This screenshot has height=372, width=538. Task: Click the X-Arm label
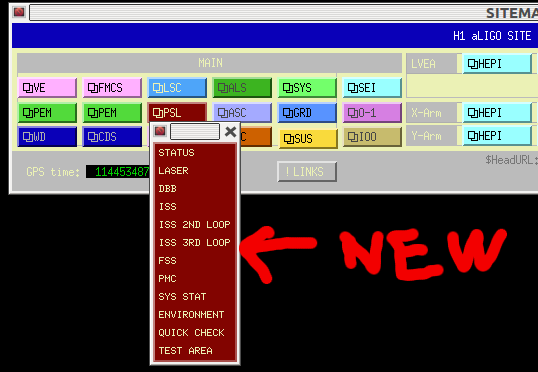coord(426,113)
